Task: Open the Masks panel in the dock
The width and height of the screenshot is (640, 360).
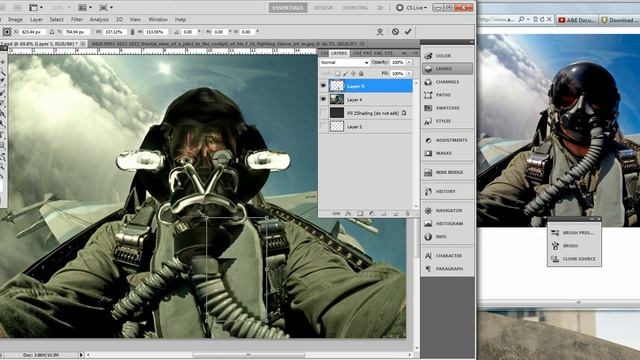Action: click(x=447, y=153)
